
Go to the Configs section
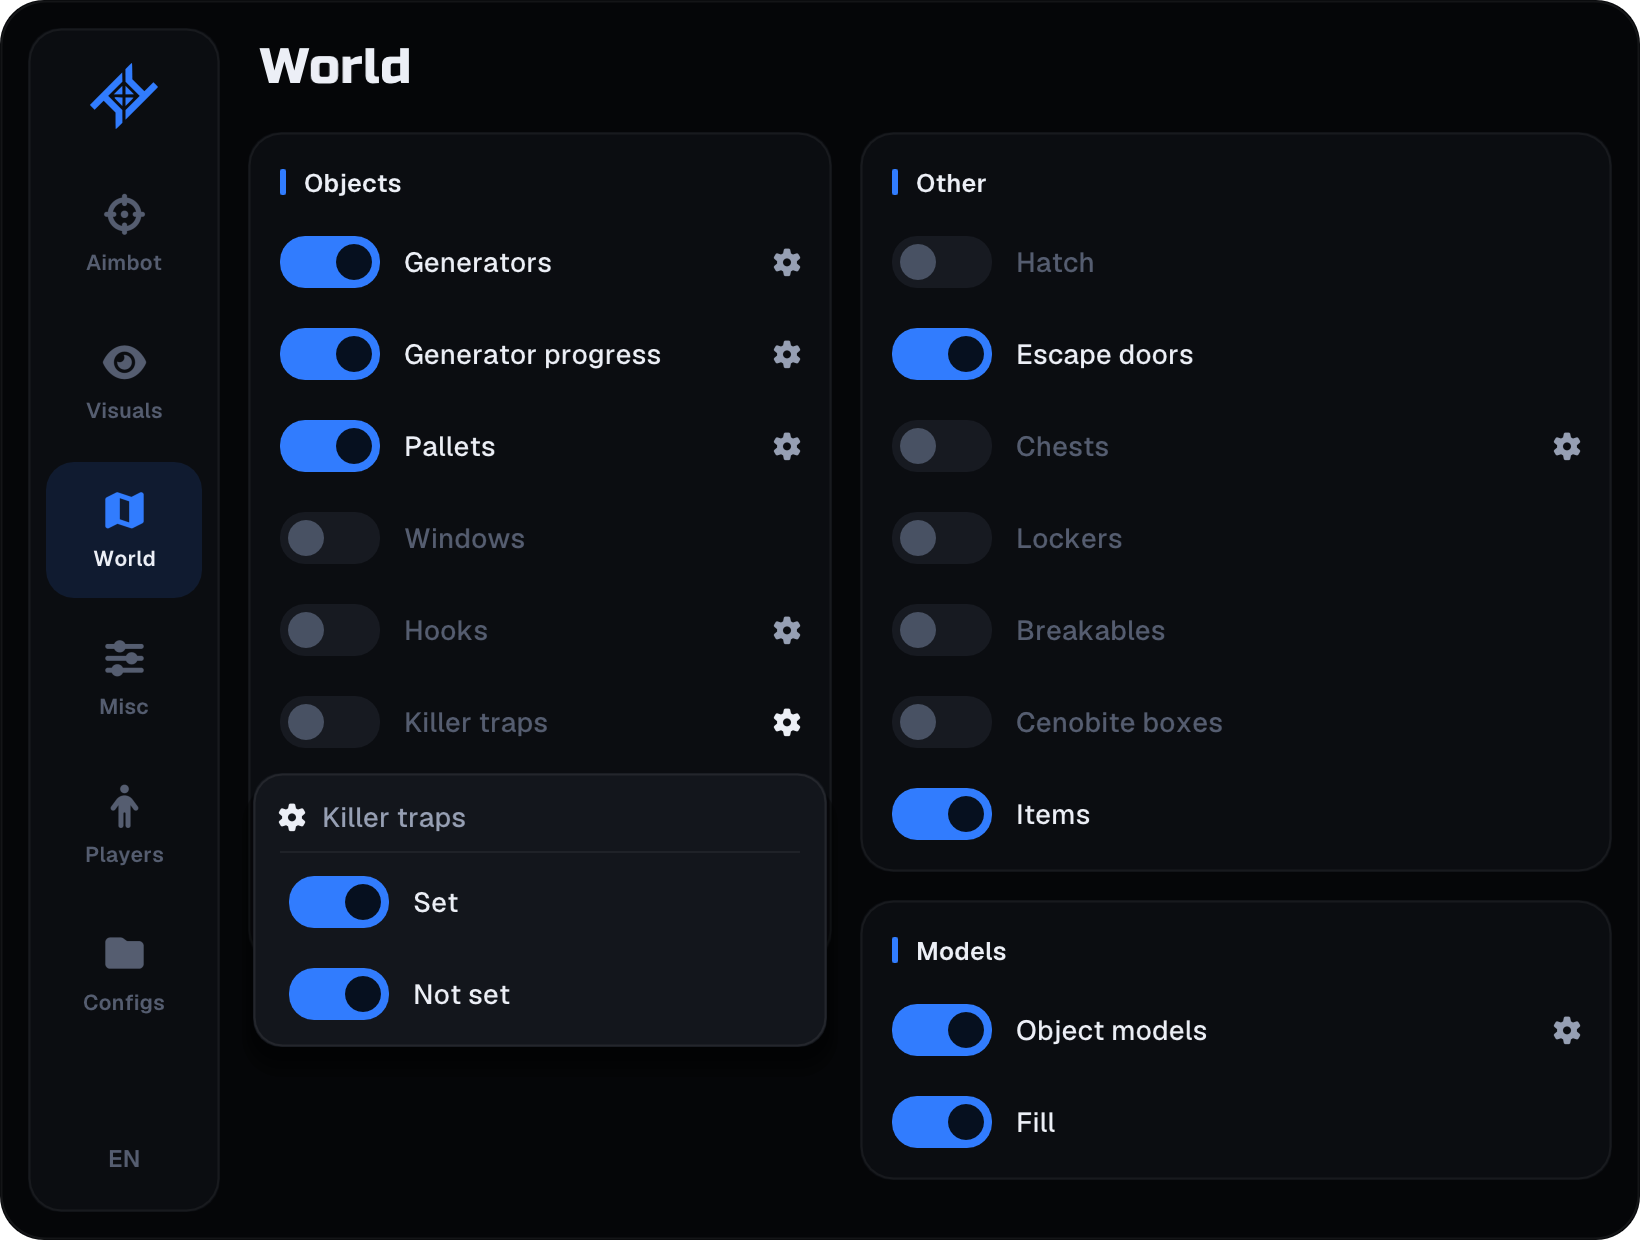point(124,974)
